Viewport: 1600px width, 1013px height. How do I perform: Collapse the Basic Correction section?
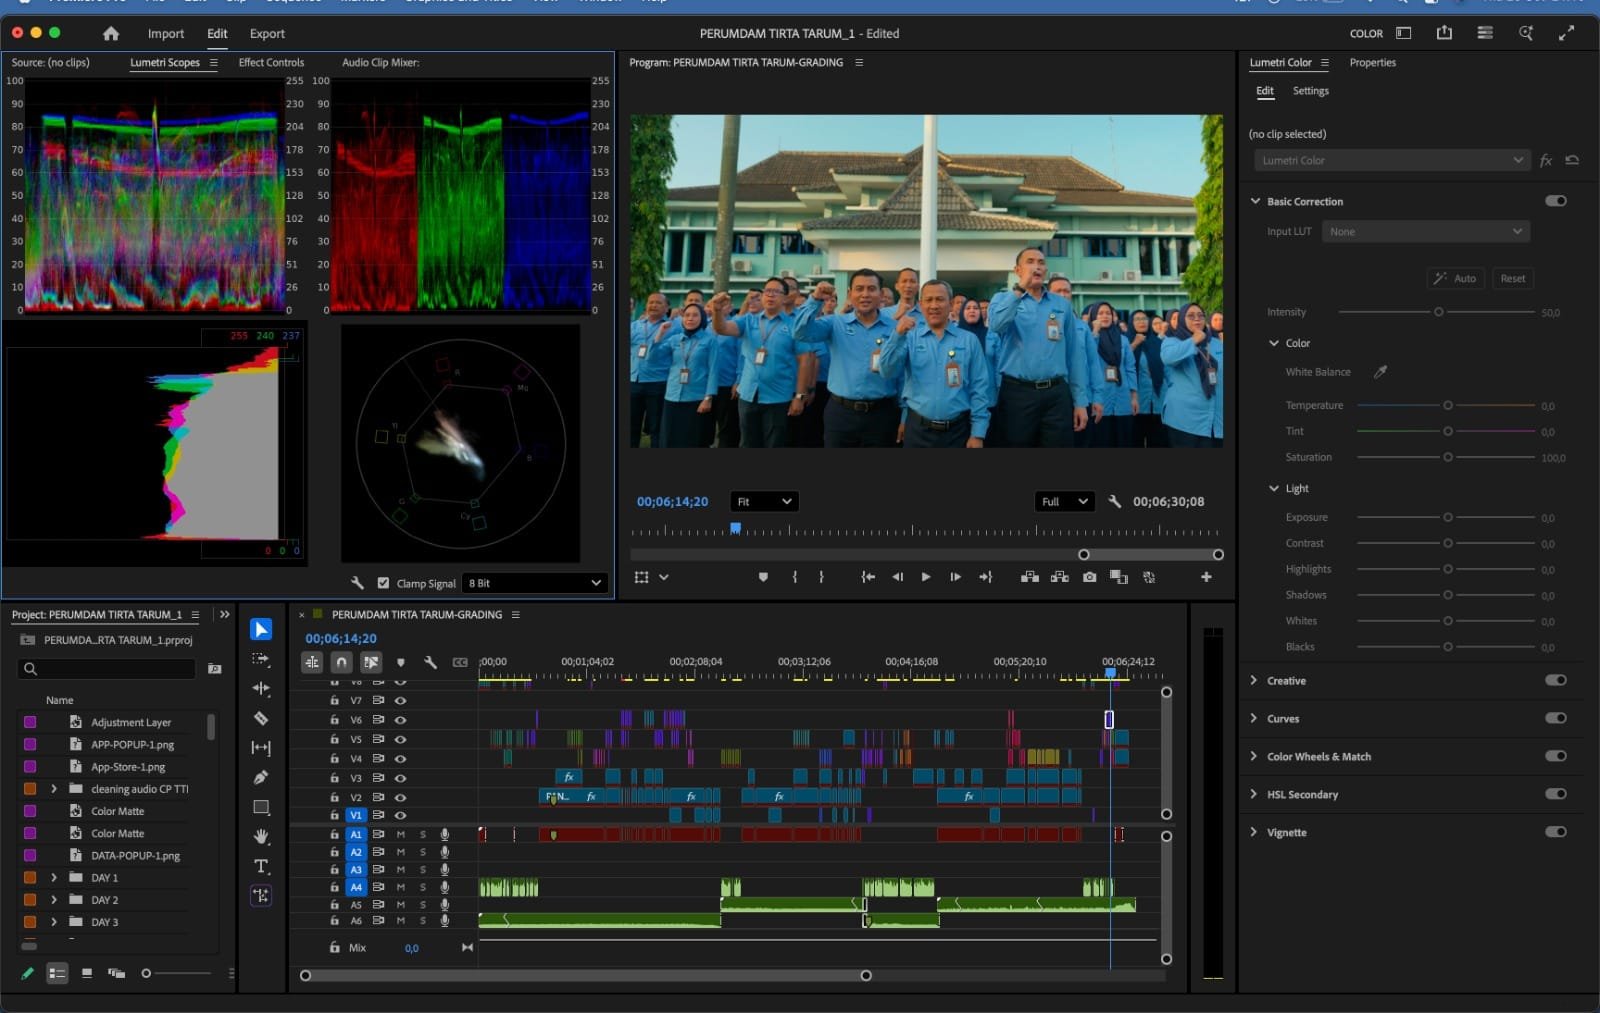(1255, 201)
